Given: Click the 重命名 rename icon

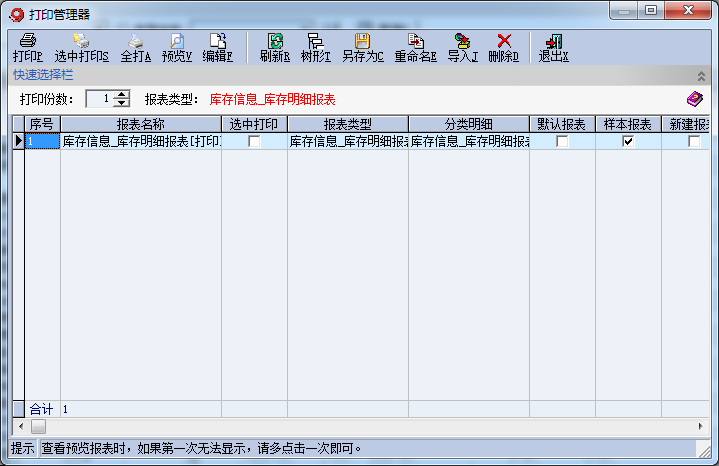Looking at the screenshot, I should [415, 41].
